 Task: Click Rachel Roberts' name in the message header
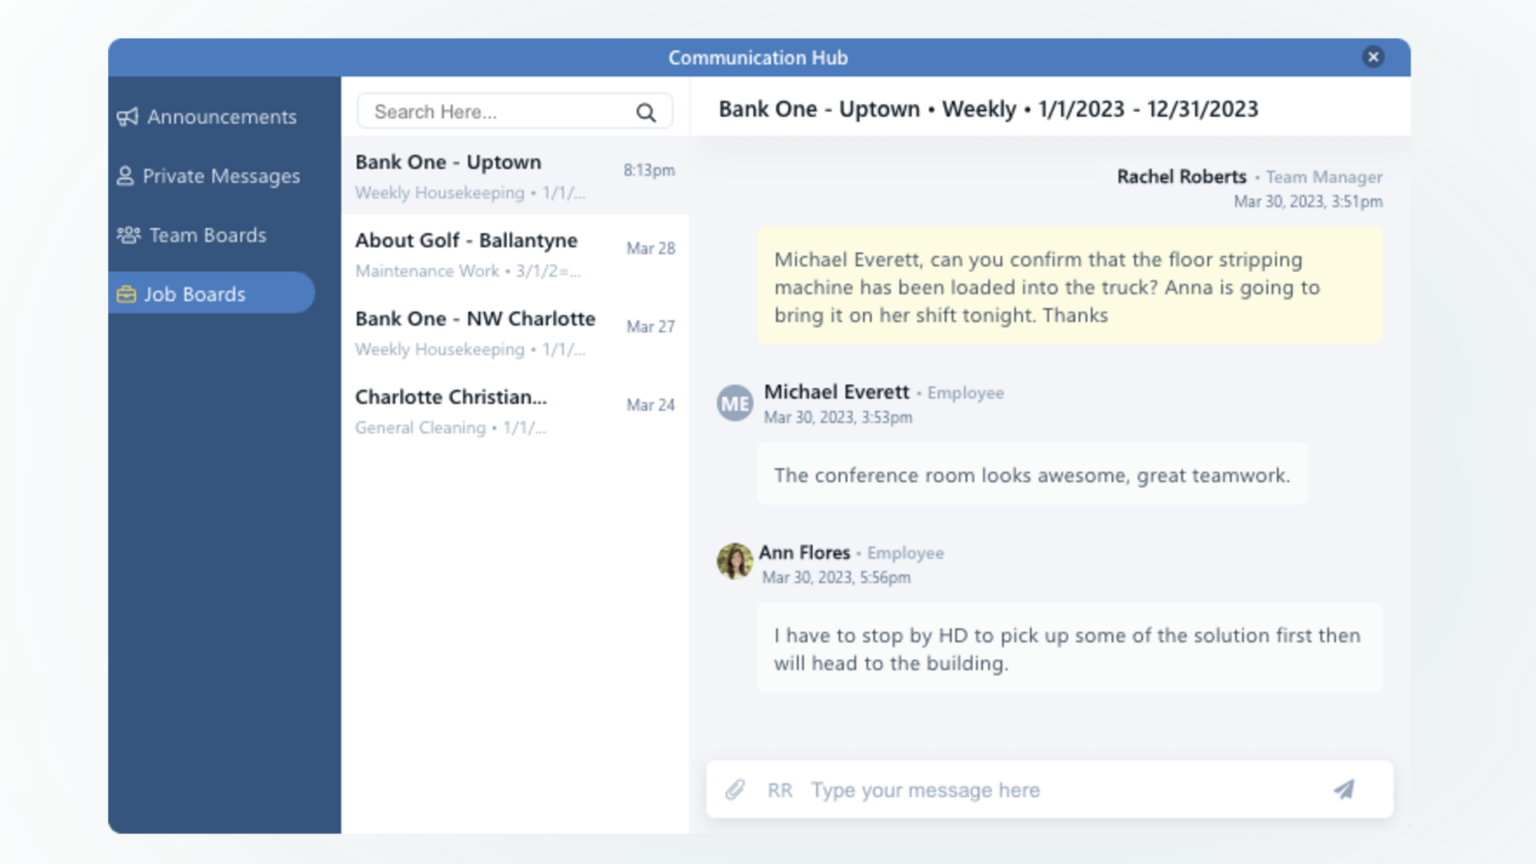(x=1181, y=177)
